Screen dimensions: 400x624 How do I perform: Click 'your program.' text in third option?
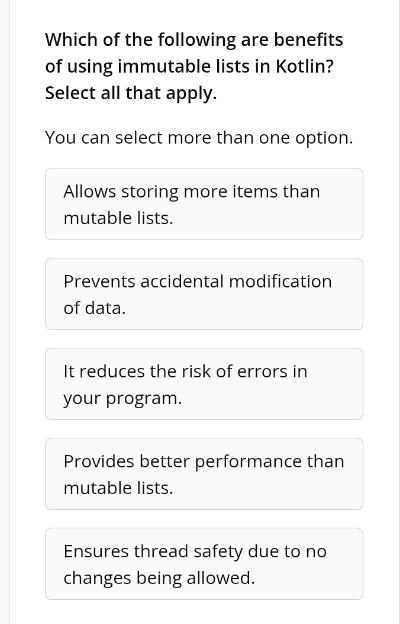(x=123, y=398)
